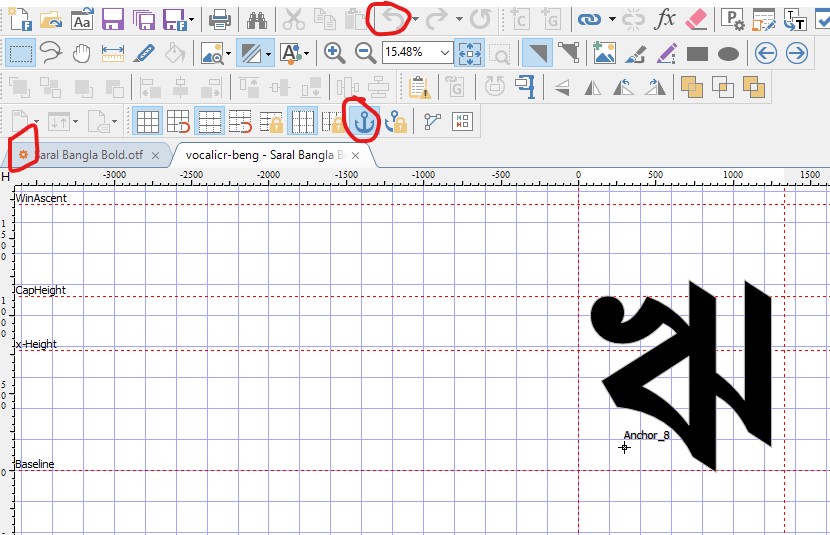Choose the hand pan tool
Image resolution: width=830 pixels, height=535 pixels.
coord(82,53)
